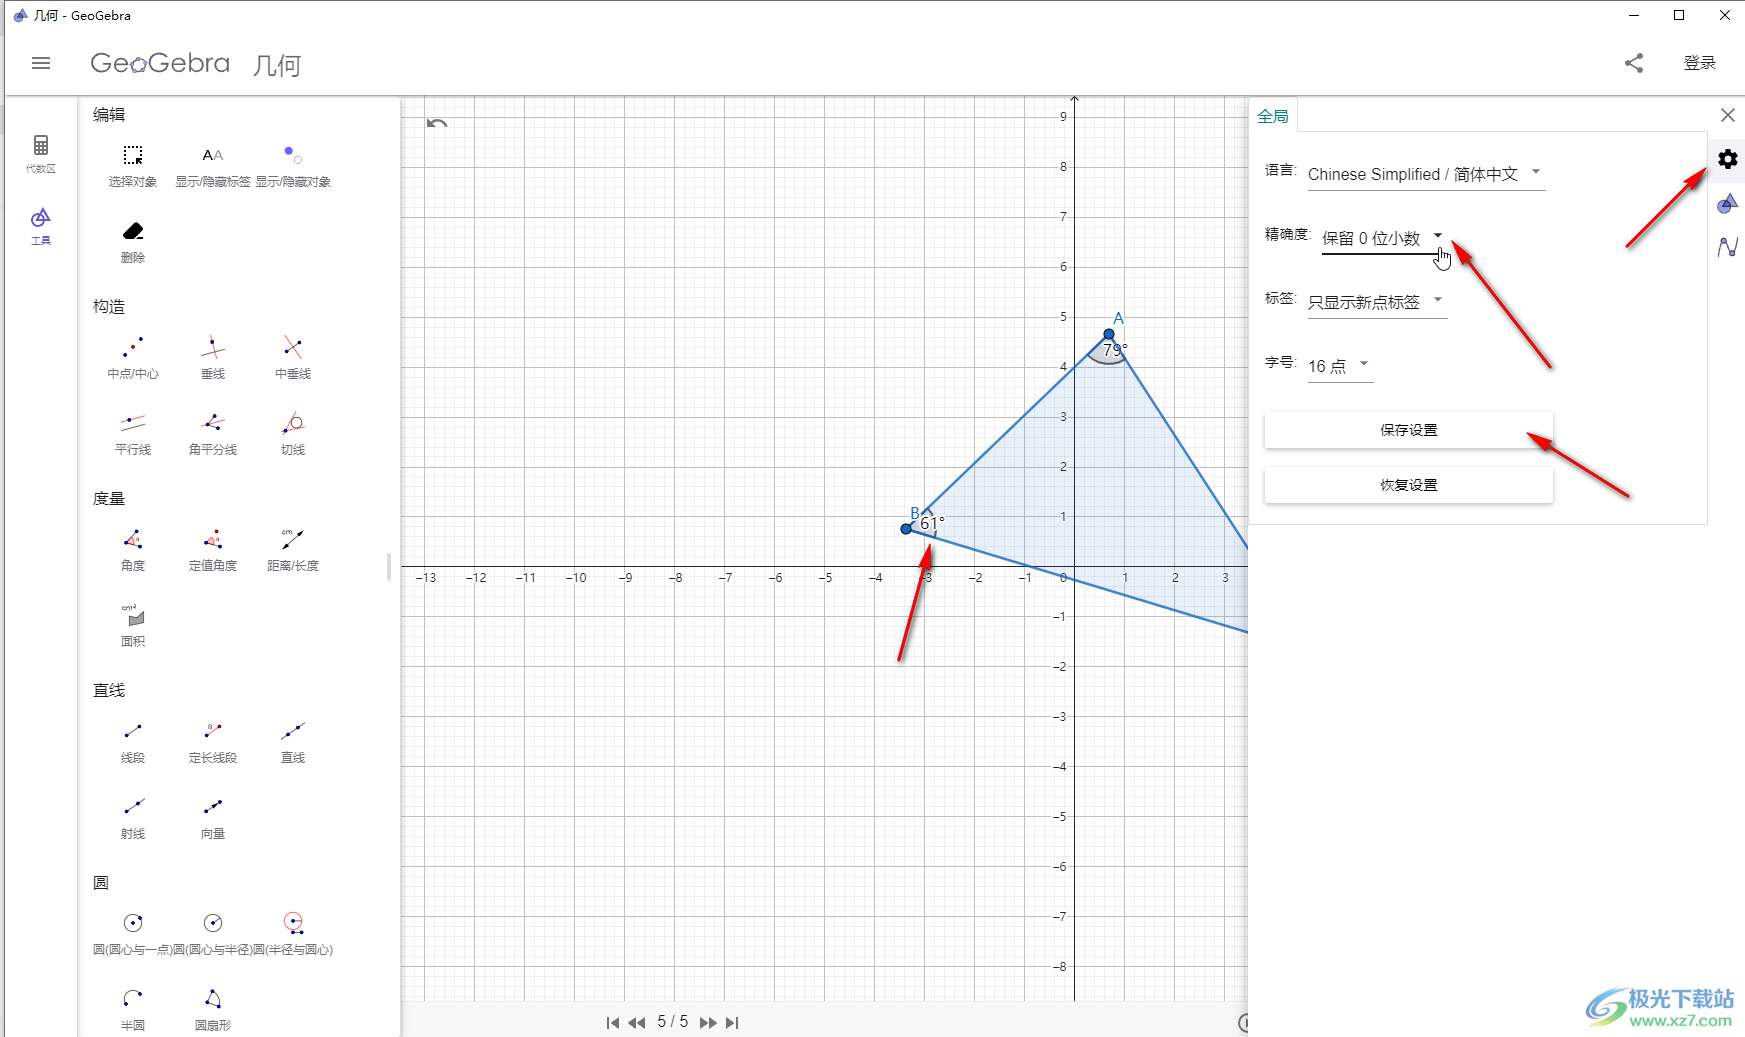The image size is (1745, 1037).
Task: Select the 平行线 parallel line tool
Action: [133, 434]
